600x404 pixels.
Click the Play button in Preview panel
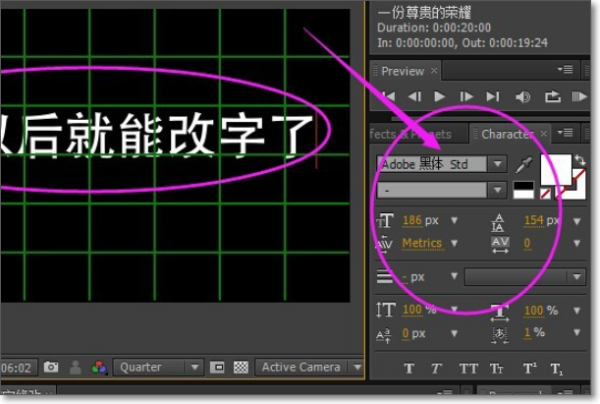[x=438, y=97]
